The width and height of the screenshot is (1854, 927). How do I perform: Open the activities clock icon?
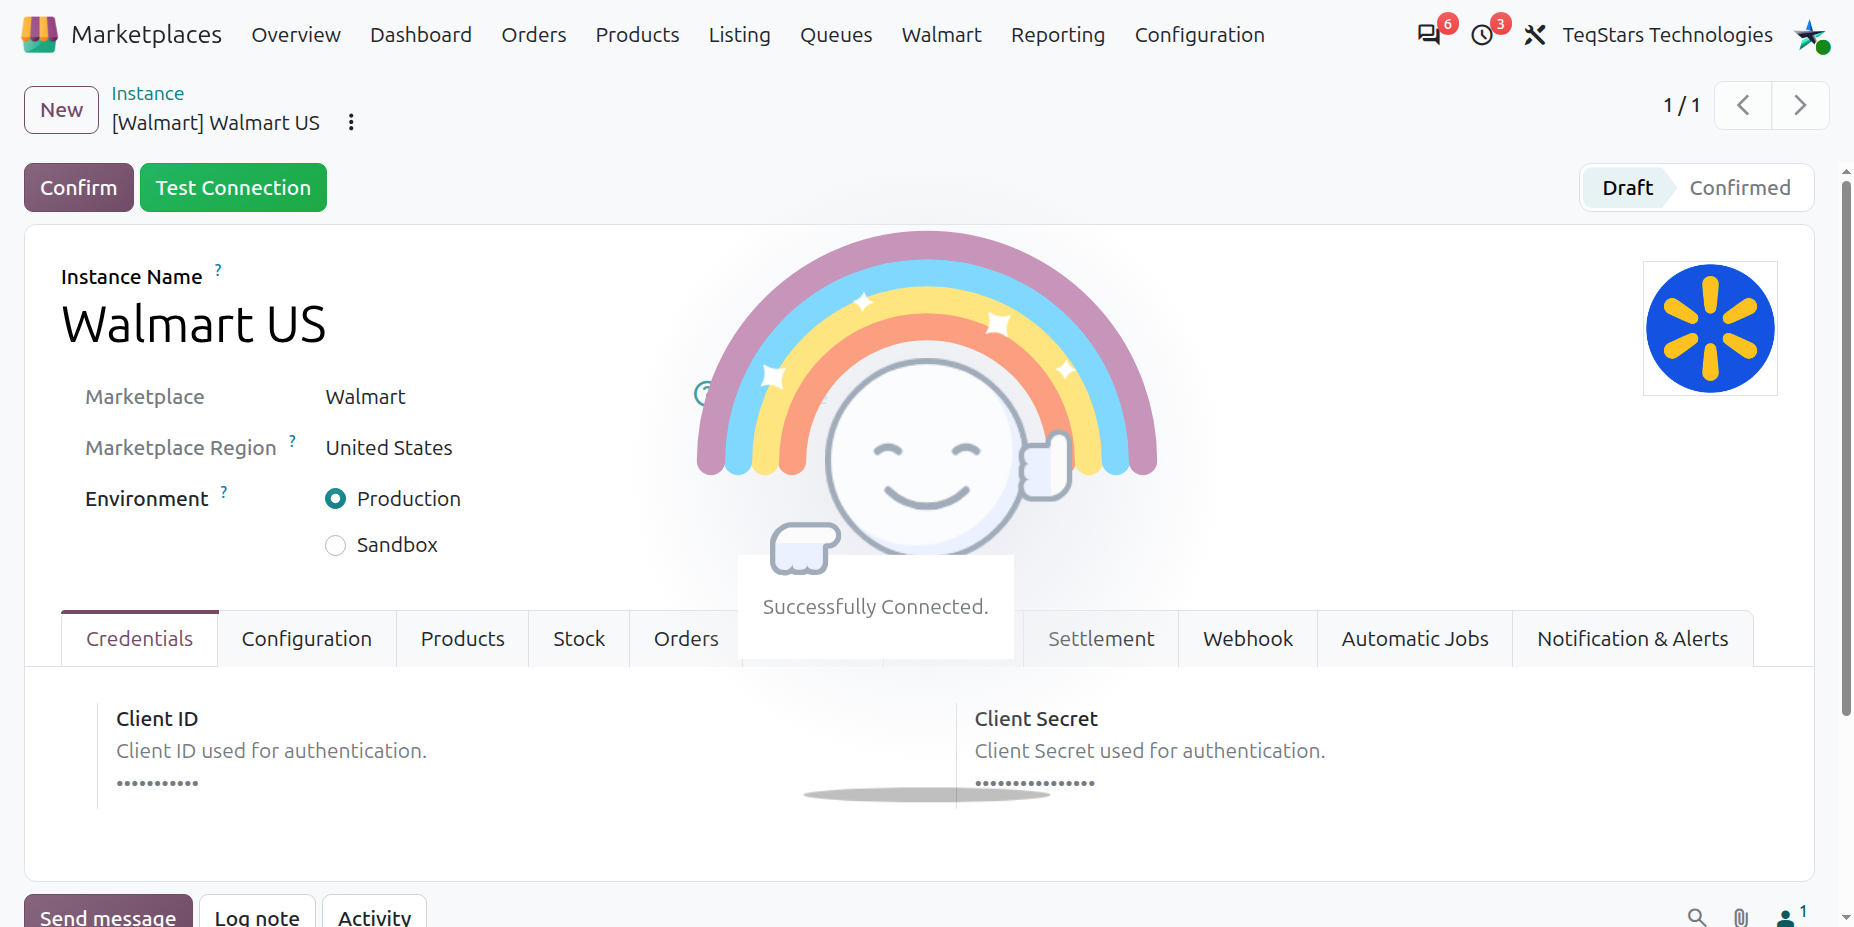1482,35
